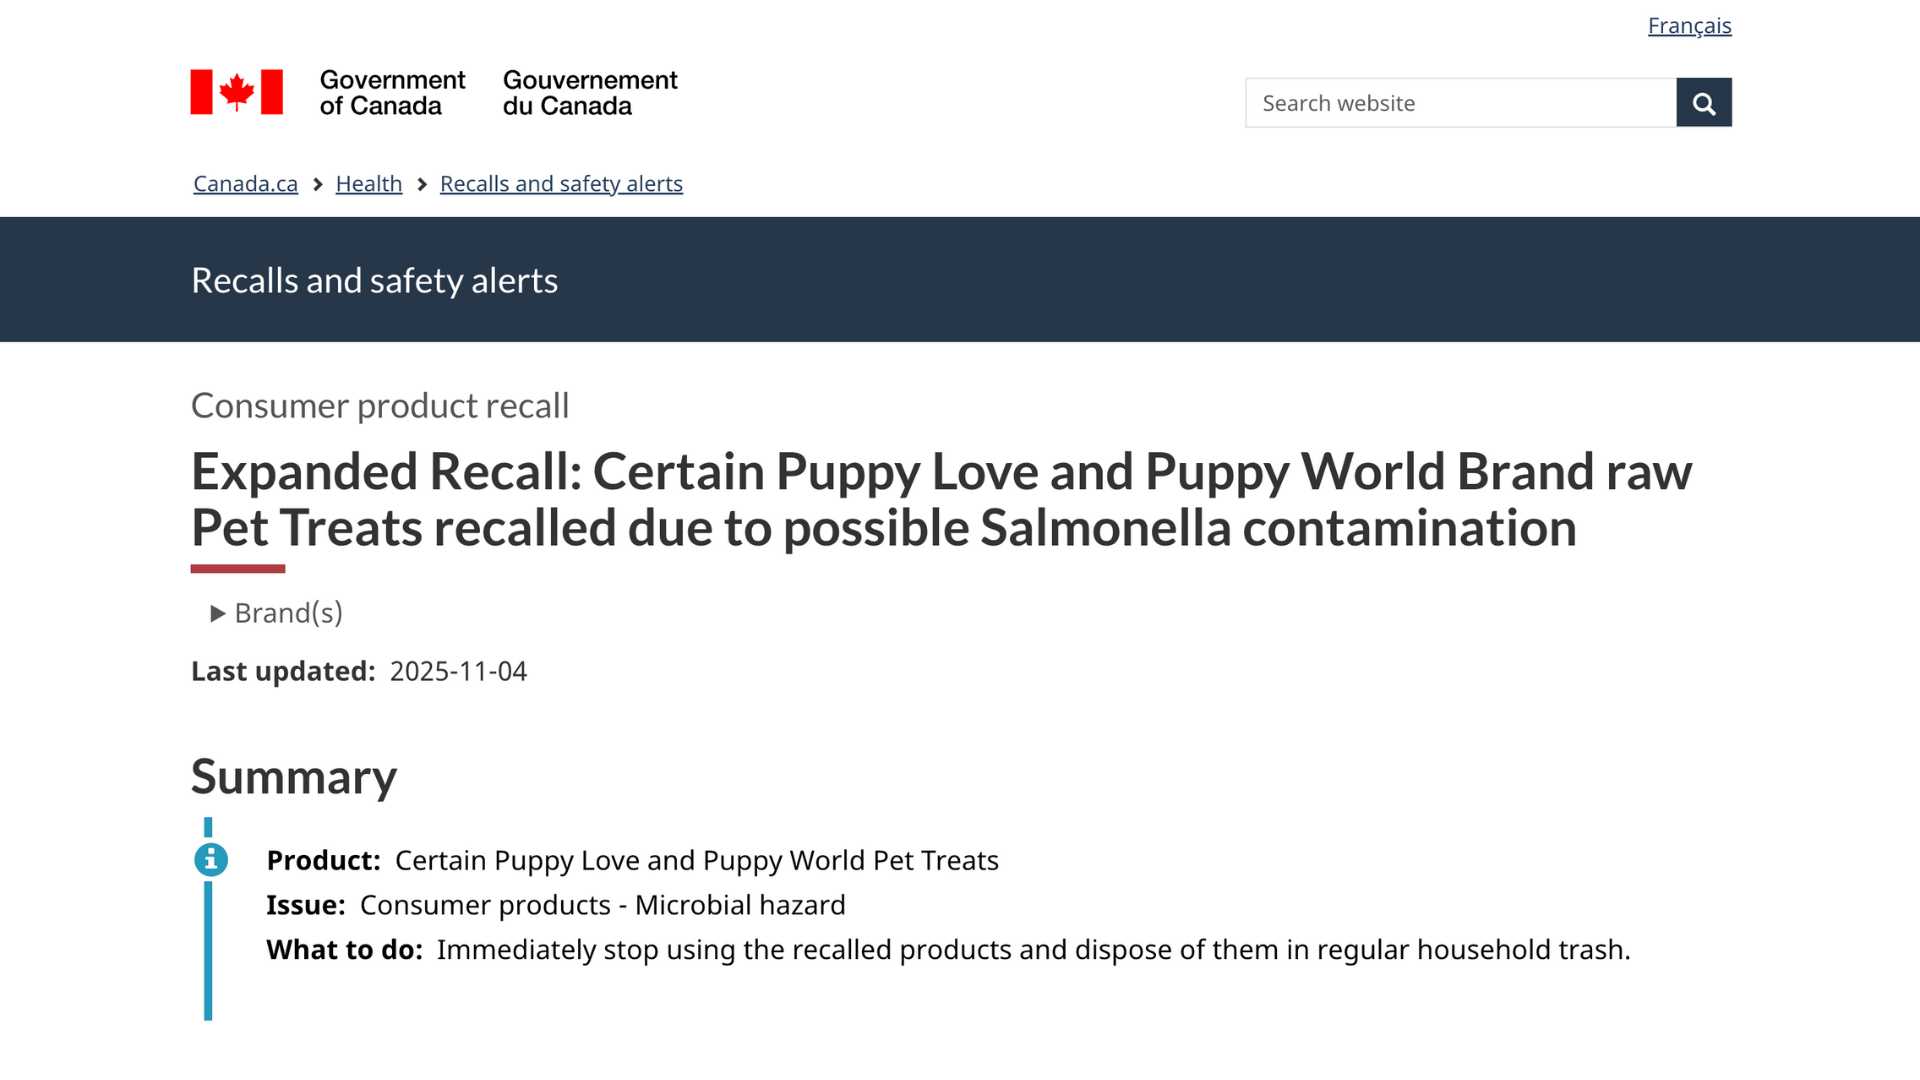This screenshot has height=1080, width=1920.
Task: Open Recalls and safety alerts breadcrumb
Action: [x=561, y=184]
